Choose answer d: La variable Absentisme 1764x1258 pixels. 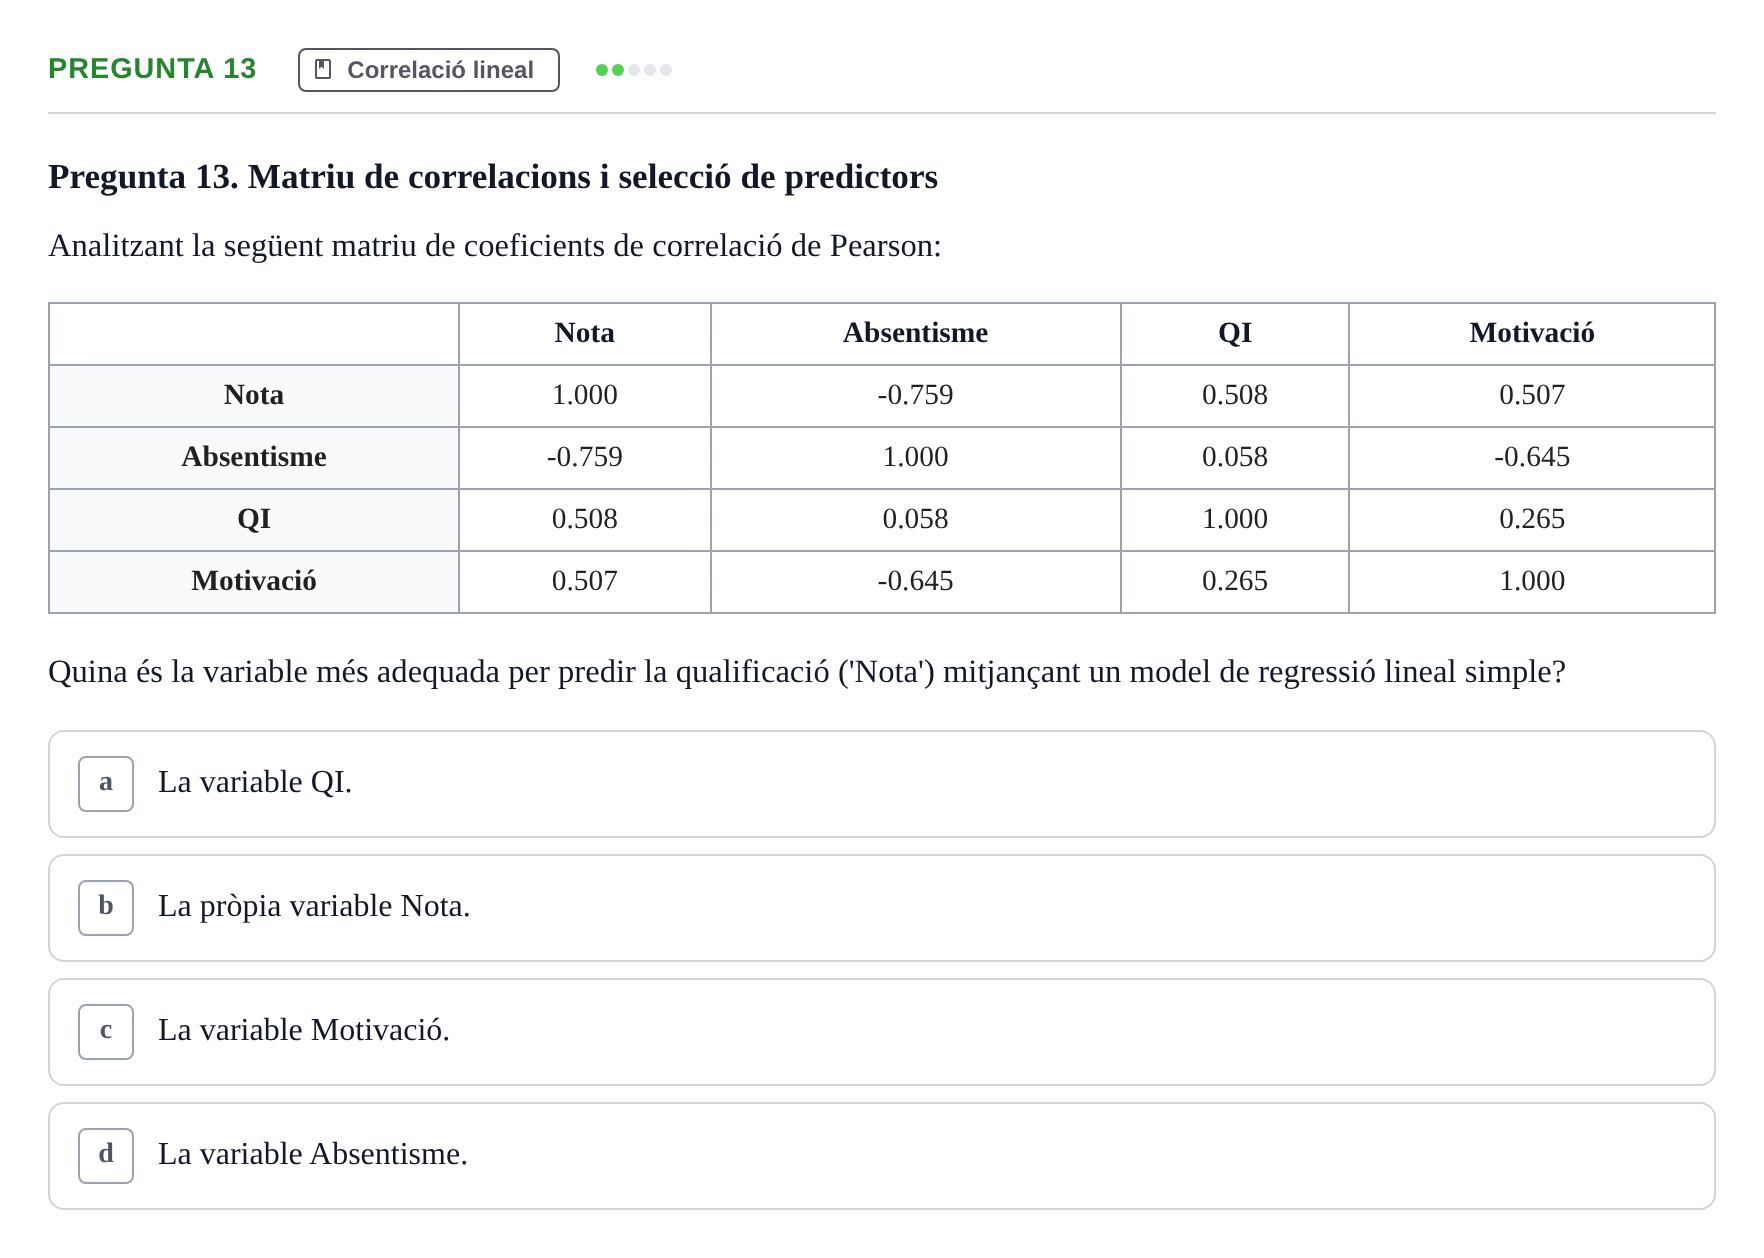click(882, 1156)
